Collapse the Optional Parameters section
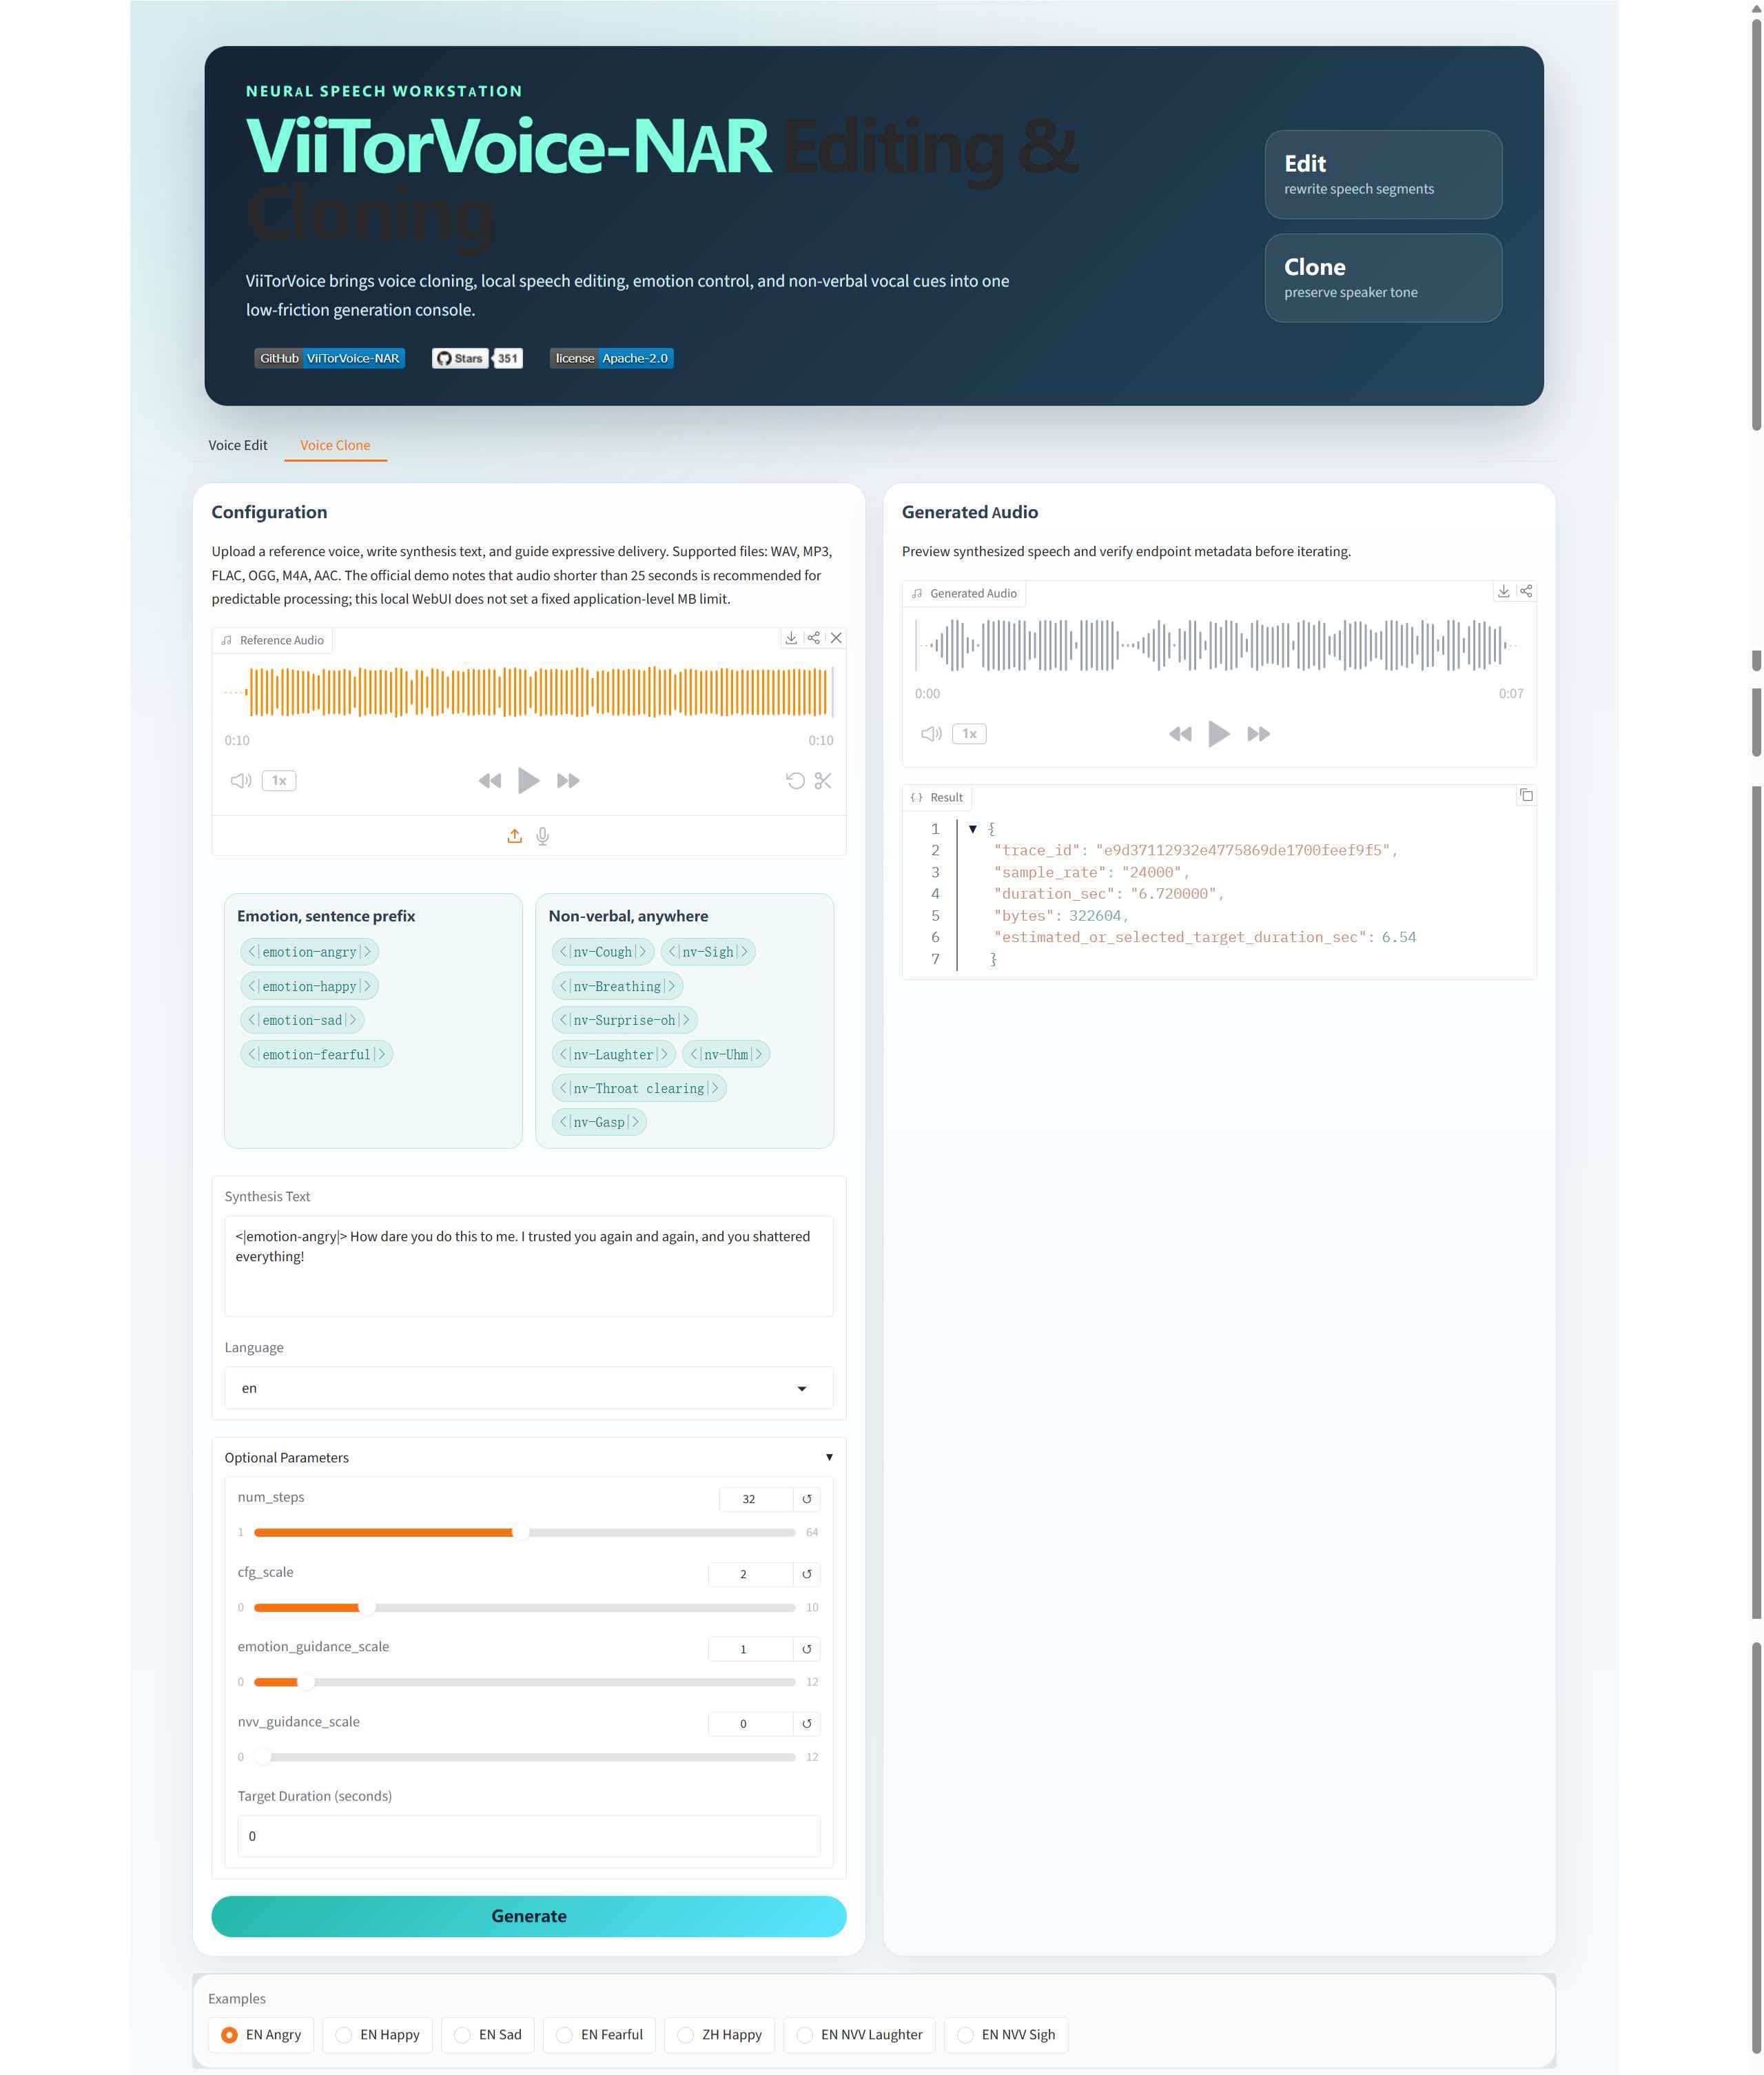This screenshot has height=2075, width=1764. [x=528, y=1457]
